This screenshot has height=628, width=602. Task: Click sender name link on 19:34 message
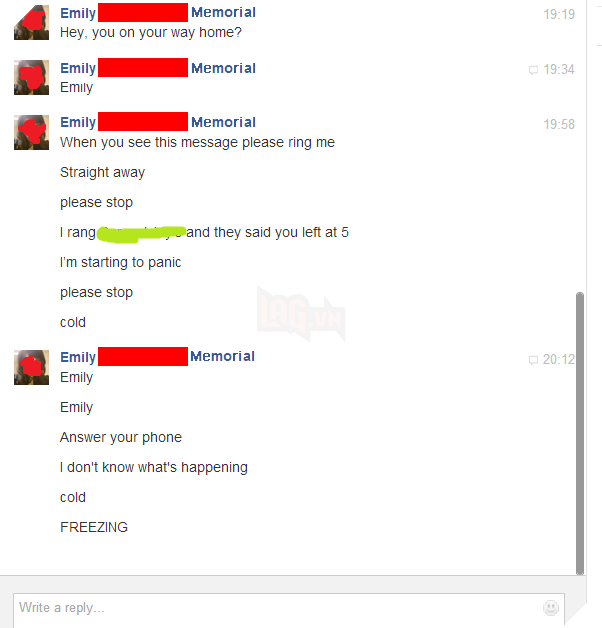point(158,68)
